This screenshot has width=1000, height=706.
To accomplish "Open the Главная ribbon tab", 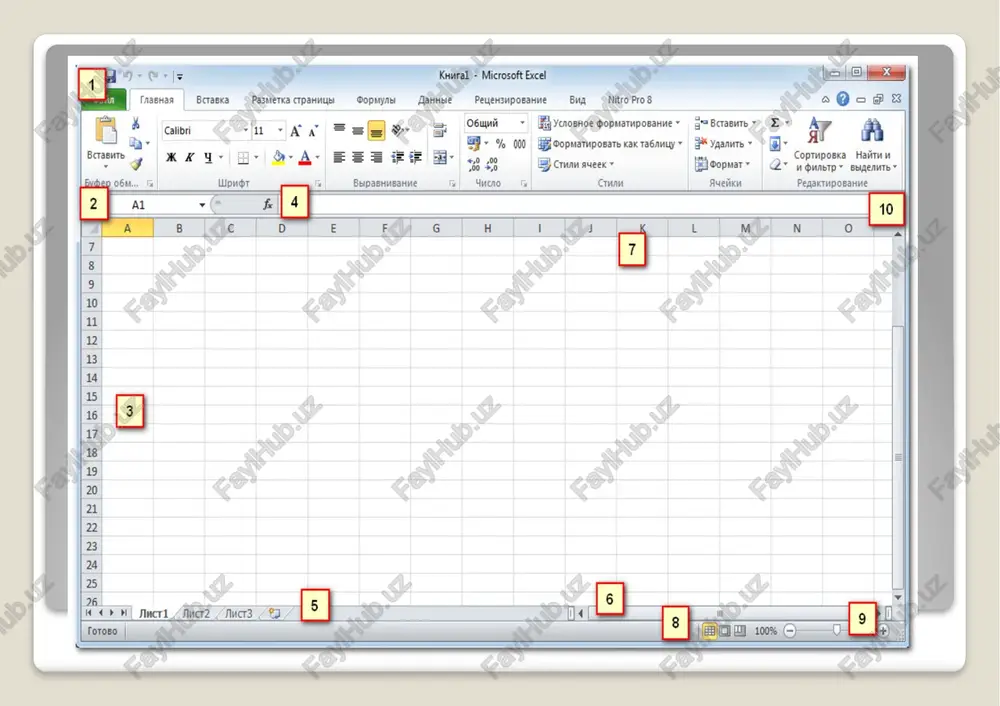I will click(157, 99).
